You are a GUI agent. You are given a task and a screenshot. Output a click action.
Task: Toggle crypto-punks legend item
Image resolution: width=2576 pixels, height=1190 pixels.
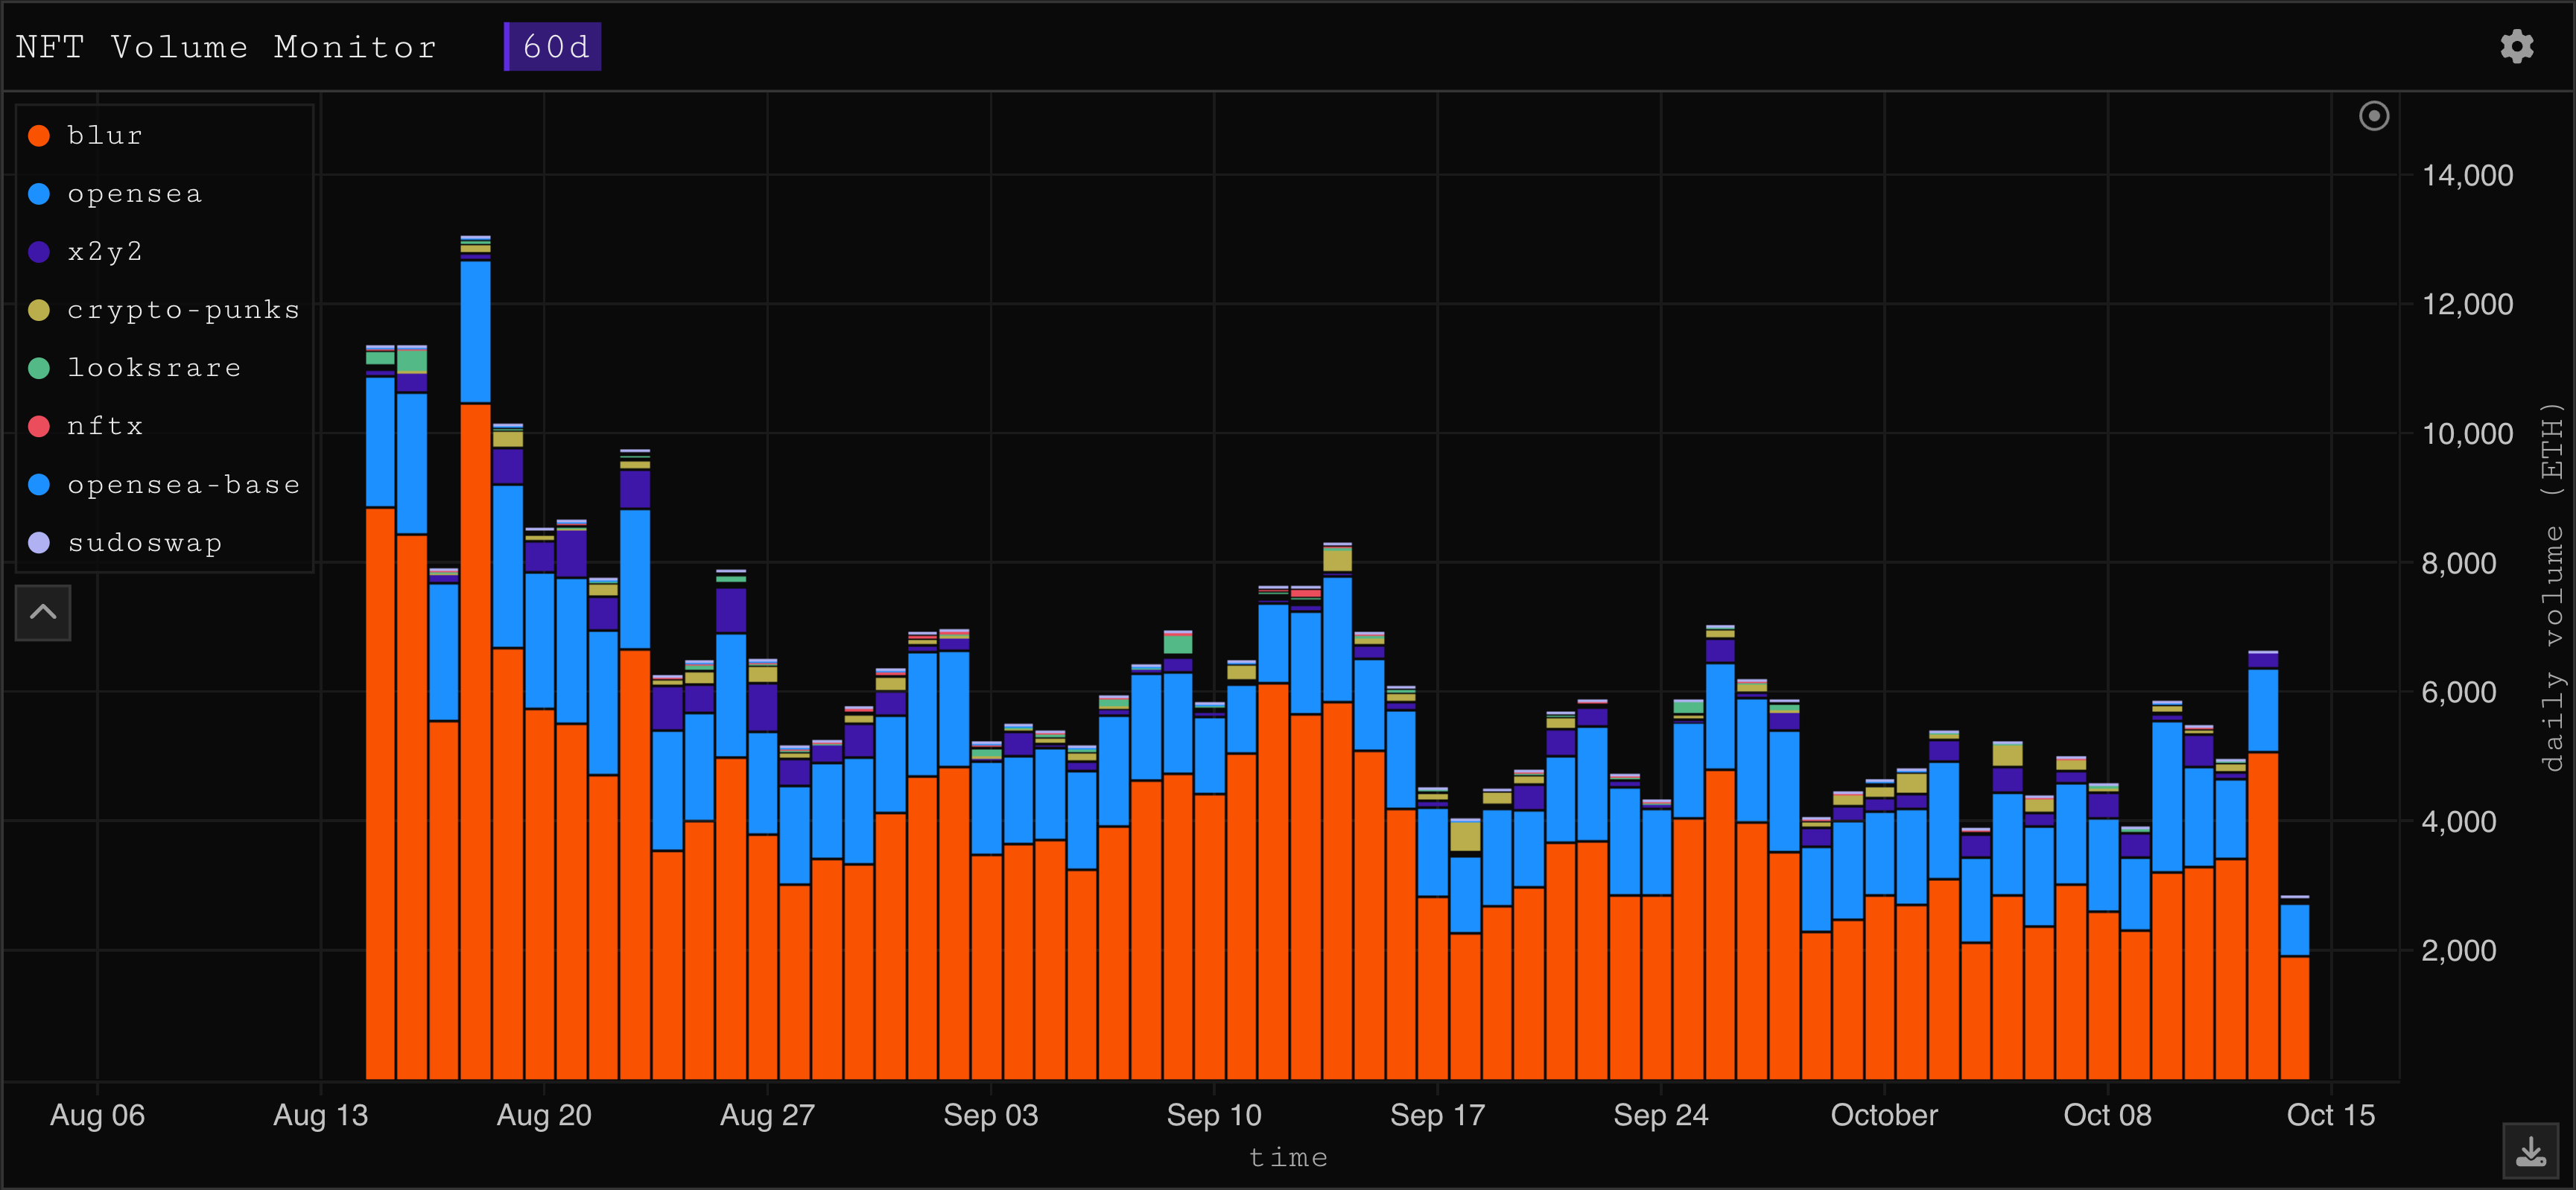click(183, 310)
